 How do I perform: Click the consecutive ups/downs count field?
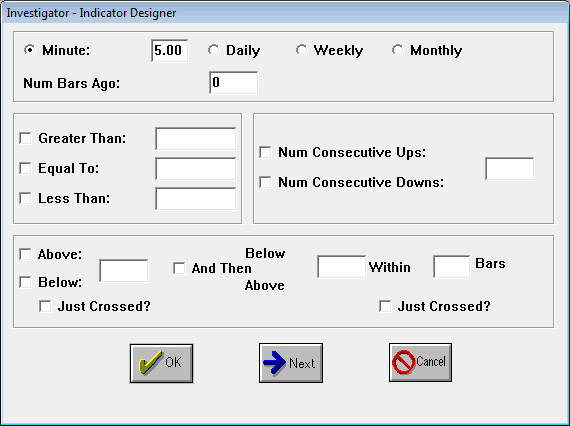(510, 168)
